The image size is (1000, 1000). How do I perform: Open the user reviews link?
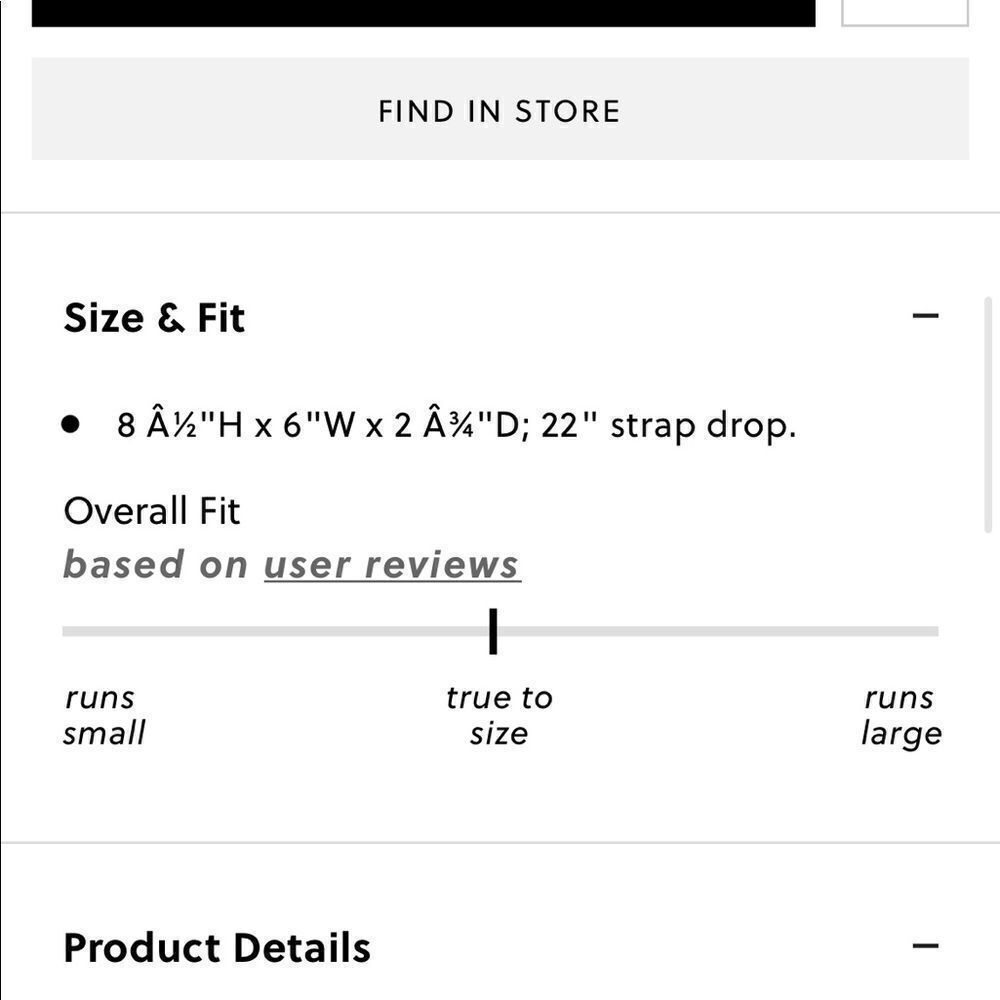coord(391,565)
